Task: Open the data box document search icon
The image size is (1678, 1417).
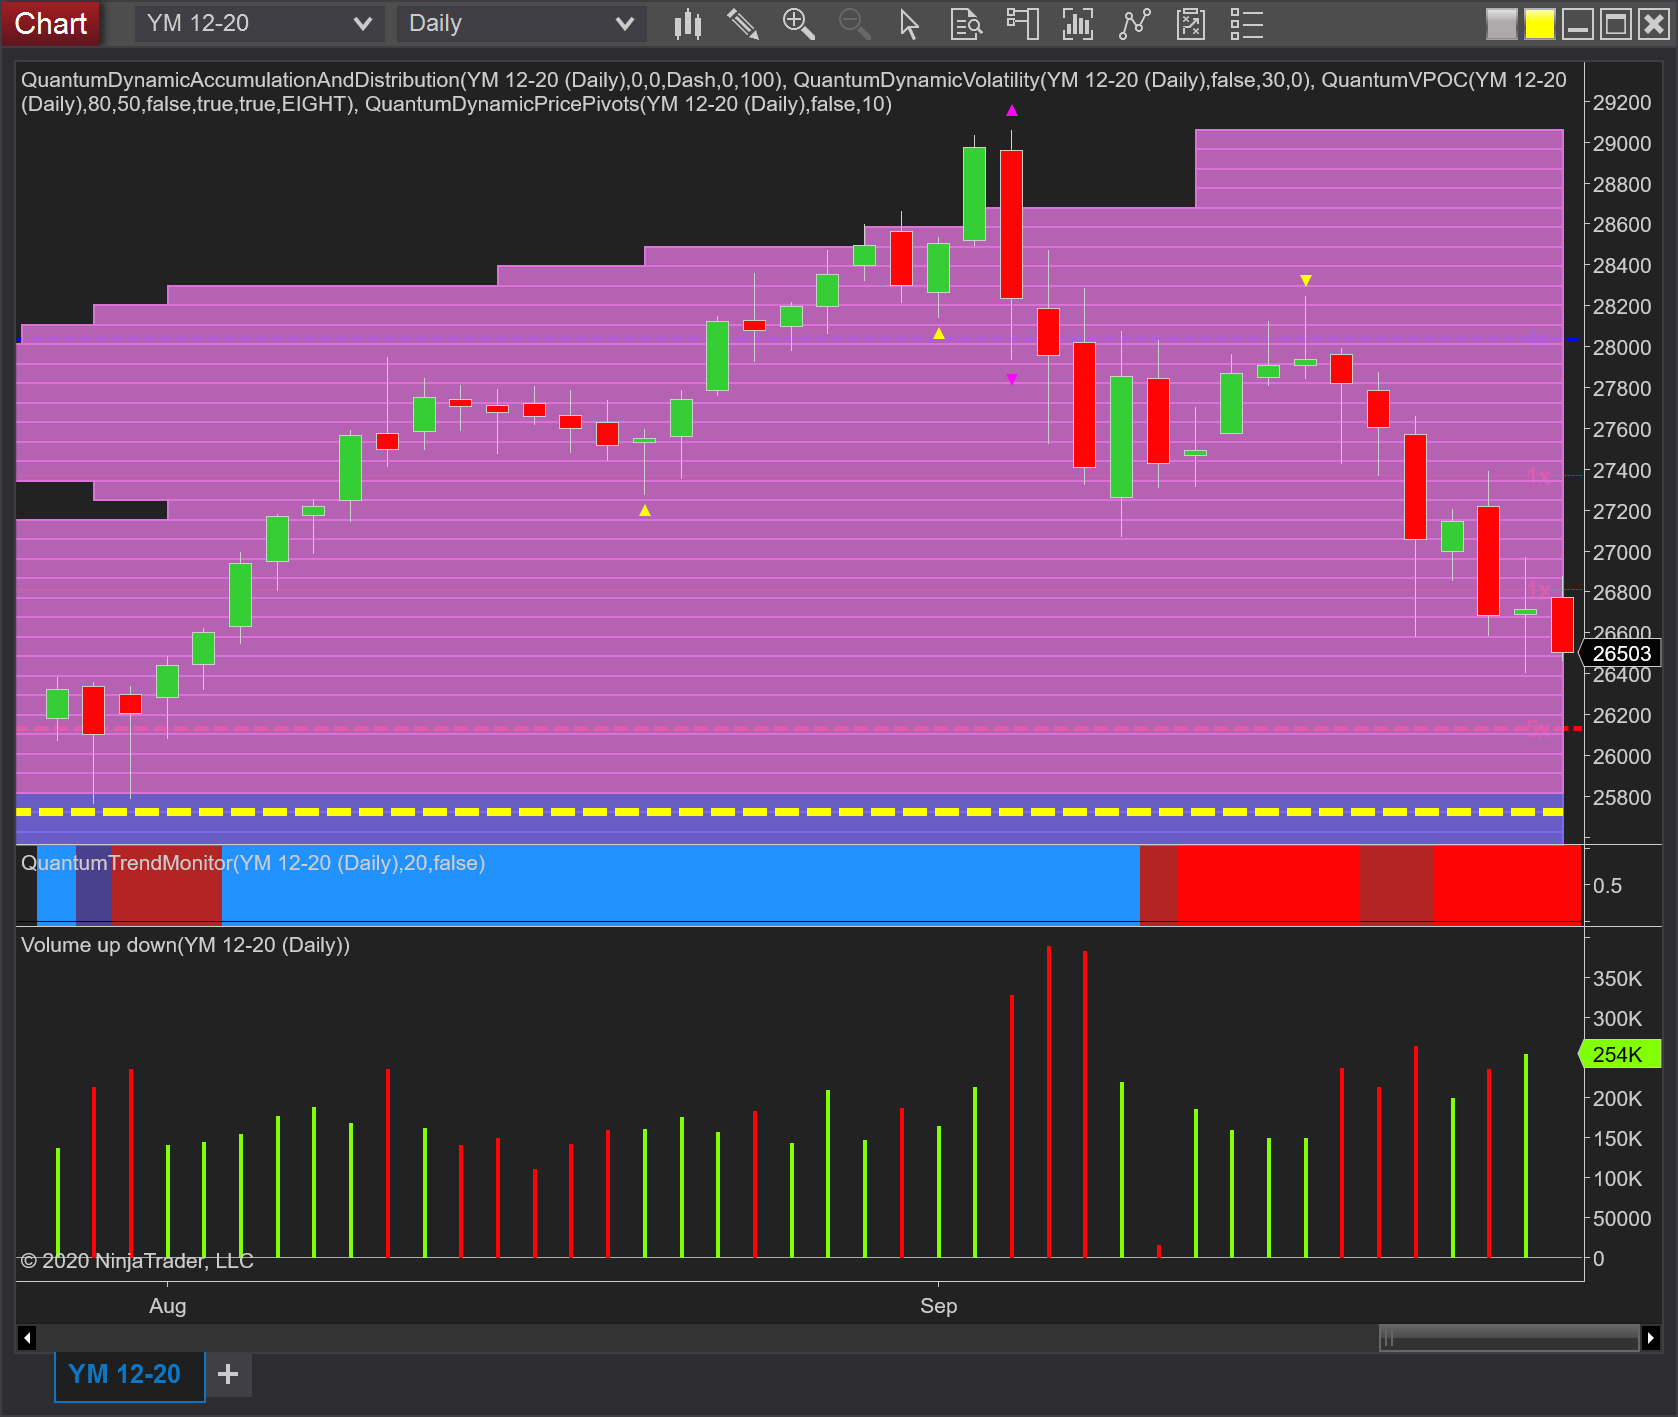Action: (965, 24)
